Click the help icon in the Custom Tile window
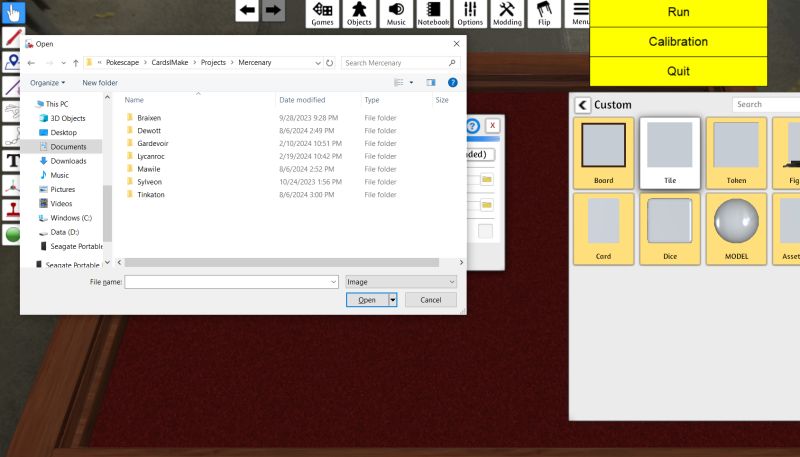This screenshot has height=457, width=800. coord(473,125)
